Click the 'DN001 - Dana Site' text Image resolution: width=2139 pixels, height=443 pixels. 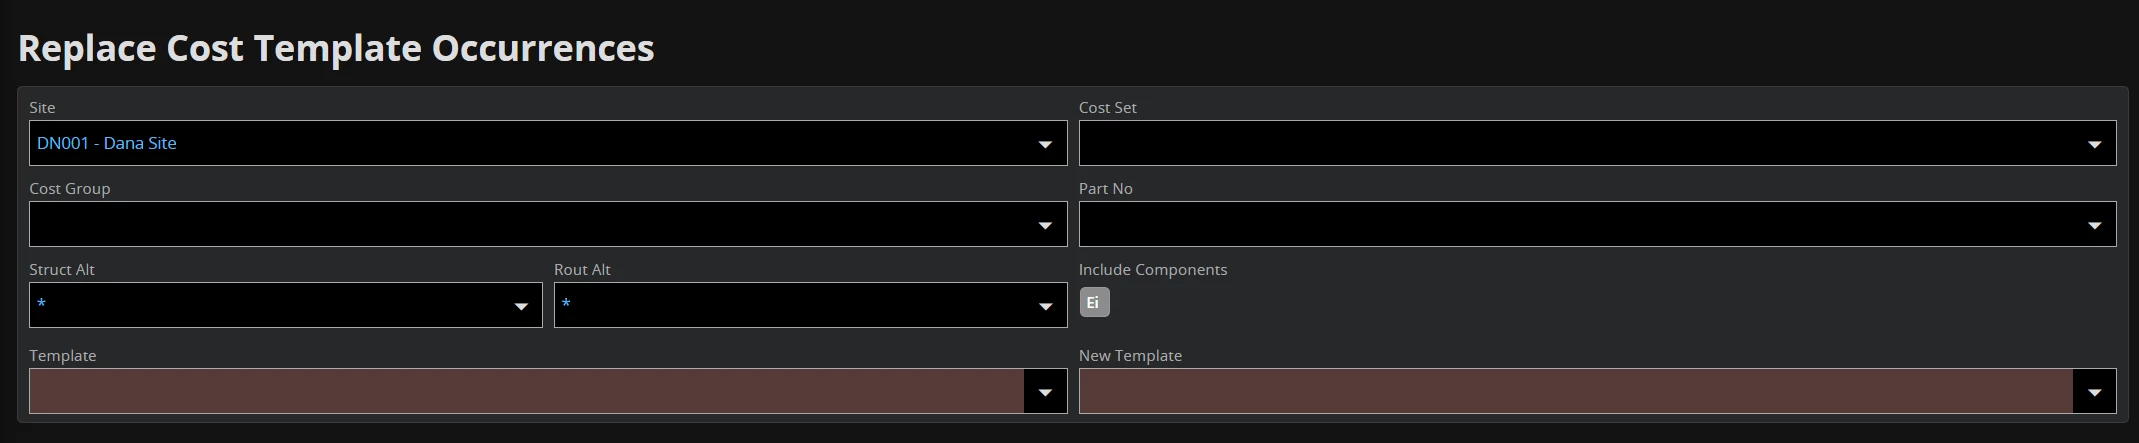pyautogui.click(x=107, y=144)
